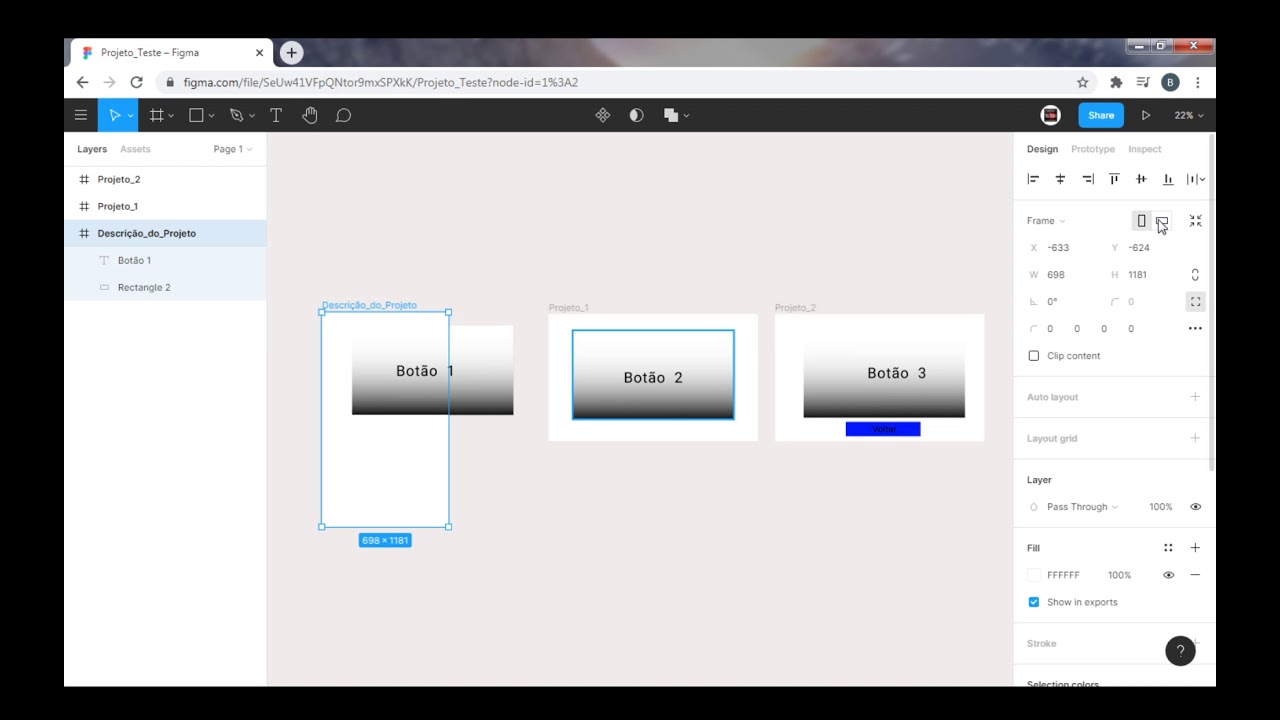The width and height of the screenshot is (1280, 720).
Task: Switch to the Layers tab
Action: (92, 149)
